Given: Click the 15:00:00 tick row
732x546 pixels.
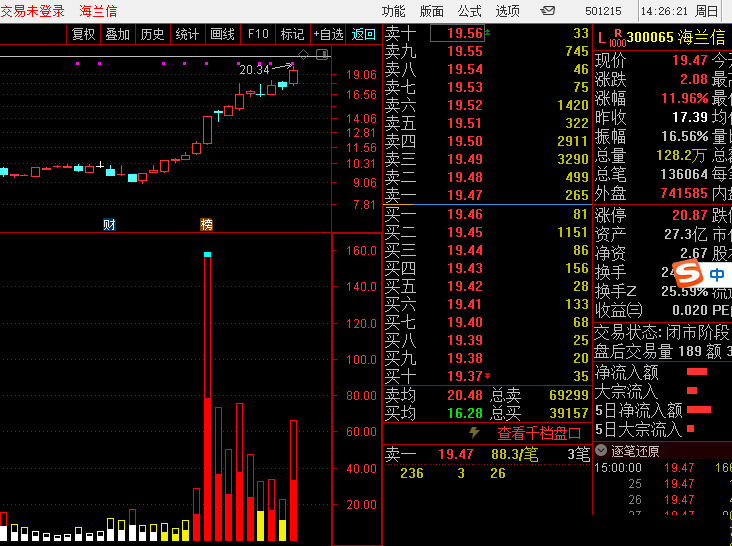Looking at the screenshot, I should point(662,468).
